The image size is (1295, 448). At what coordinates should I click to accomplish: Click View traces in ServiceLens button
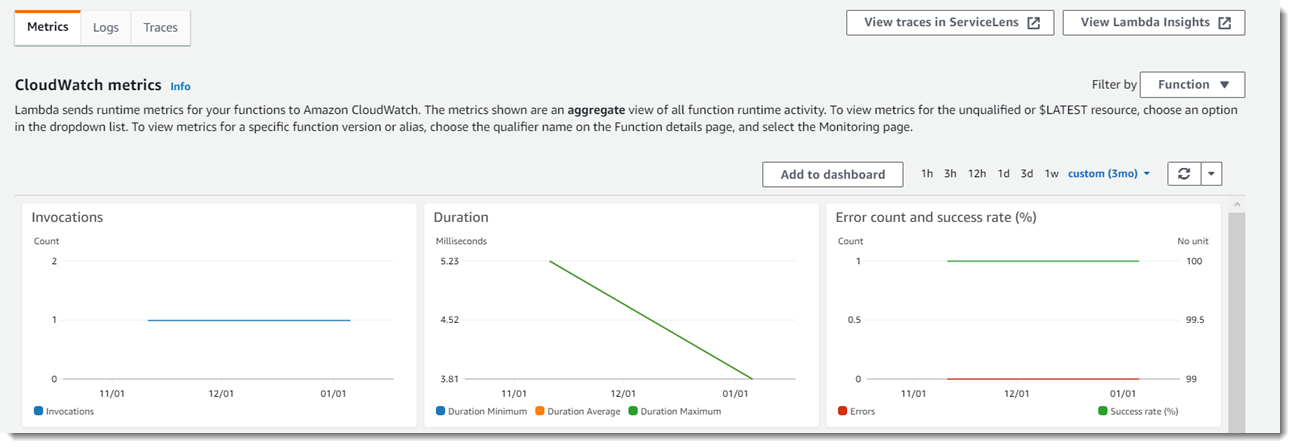click(949, 23)
